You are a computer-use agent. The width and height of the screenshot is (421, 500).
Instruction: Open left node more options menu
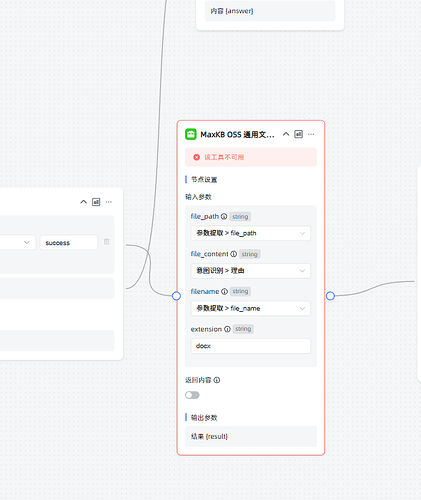click(x=109, y=202)
